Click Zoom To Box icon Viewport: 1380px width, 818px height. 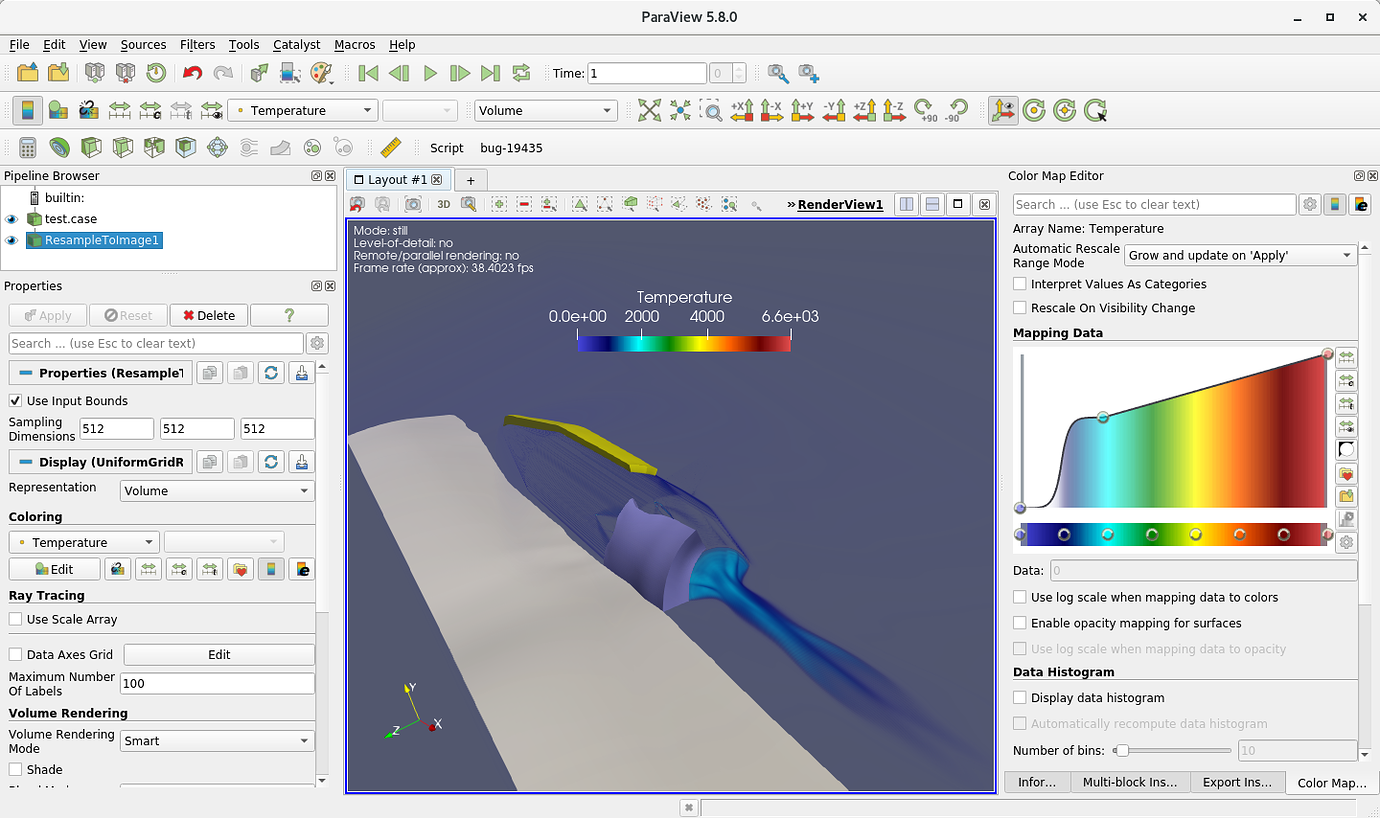(711, 110)
